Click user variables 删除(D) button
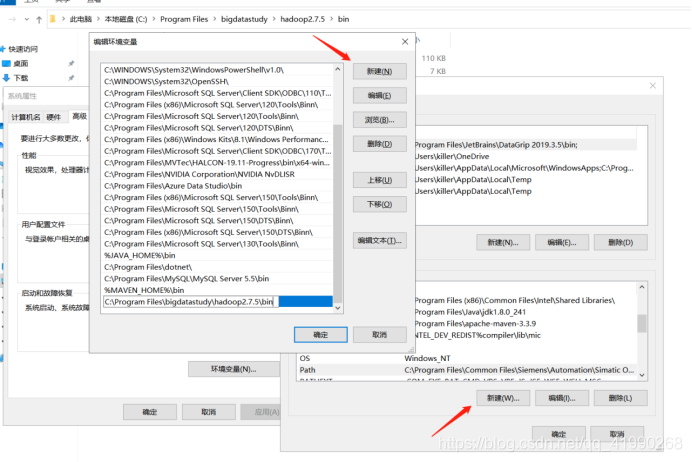This screenshot has width=692, height=462. 621,242
